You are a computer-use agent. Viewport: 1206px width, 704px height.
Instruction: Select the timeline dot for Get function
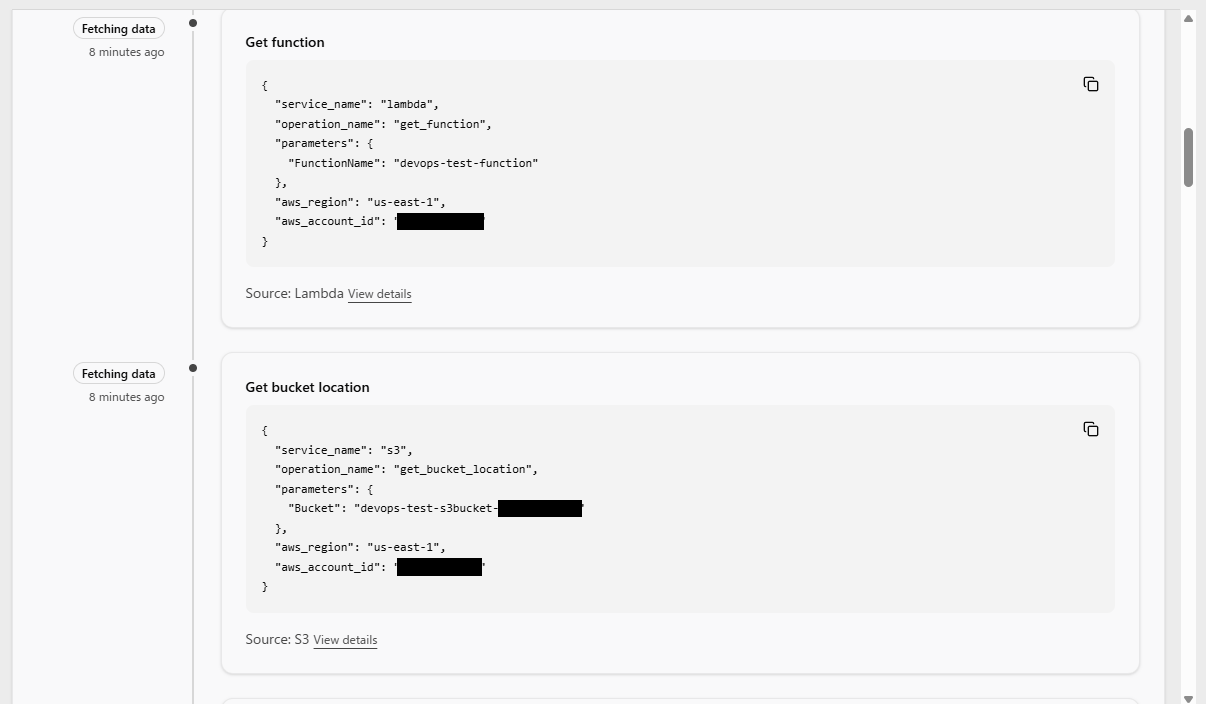coord(193,23)
